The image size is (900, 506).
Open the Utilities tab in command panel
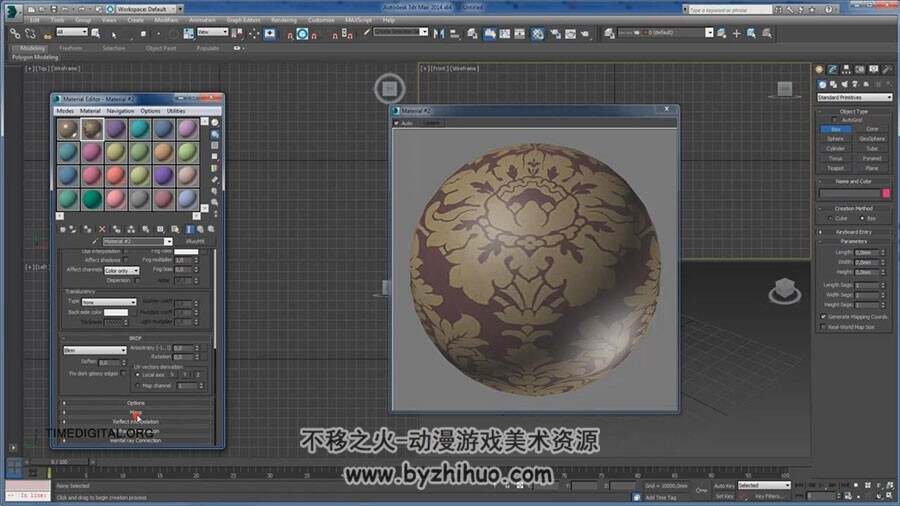pyautogui.click(x=887, y=69)
